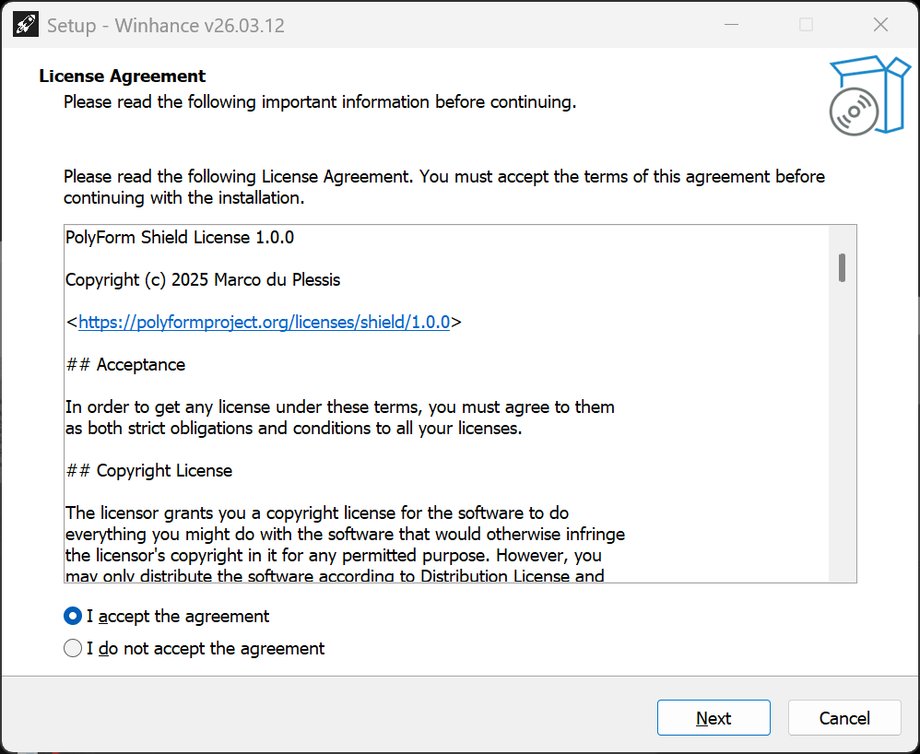Click the license scrollbar track below the thumb
920x754 pixels.
[x=843, y=450]
